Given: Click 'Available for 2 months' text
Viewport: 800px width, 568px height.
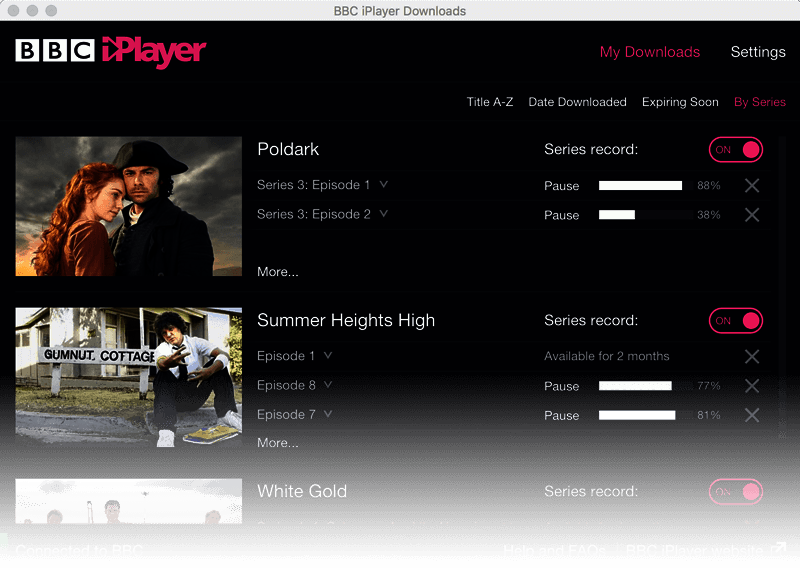Looking at the screenshot, I should [607, 356].
